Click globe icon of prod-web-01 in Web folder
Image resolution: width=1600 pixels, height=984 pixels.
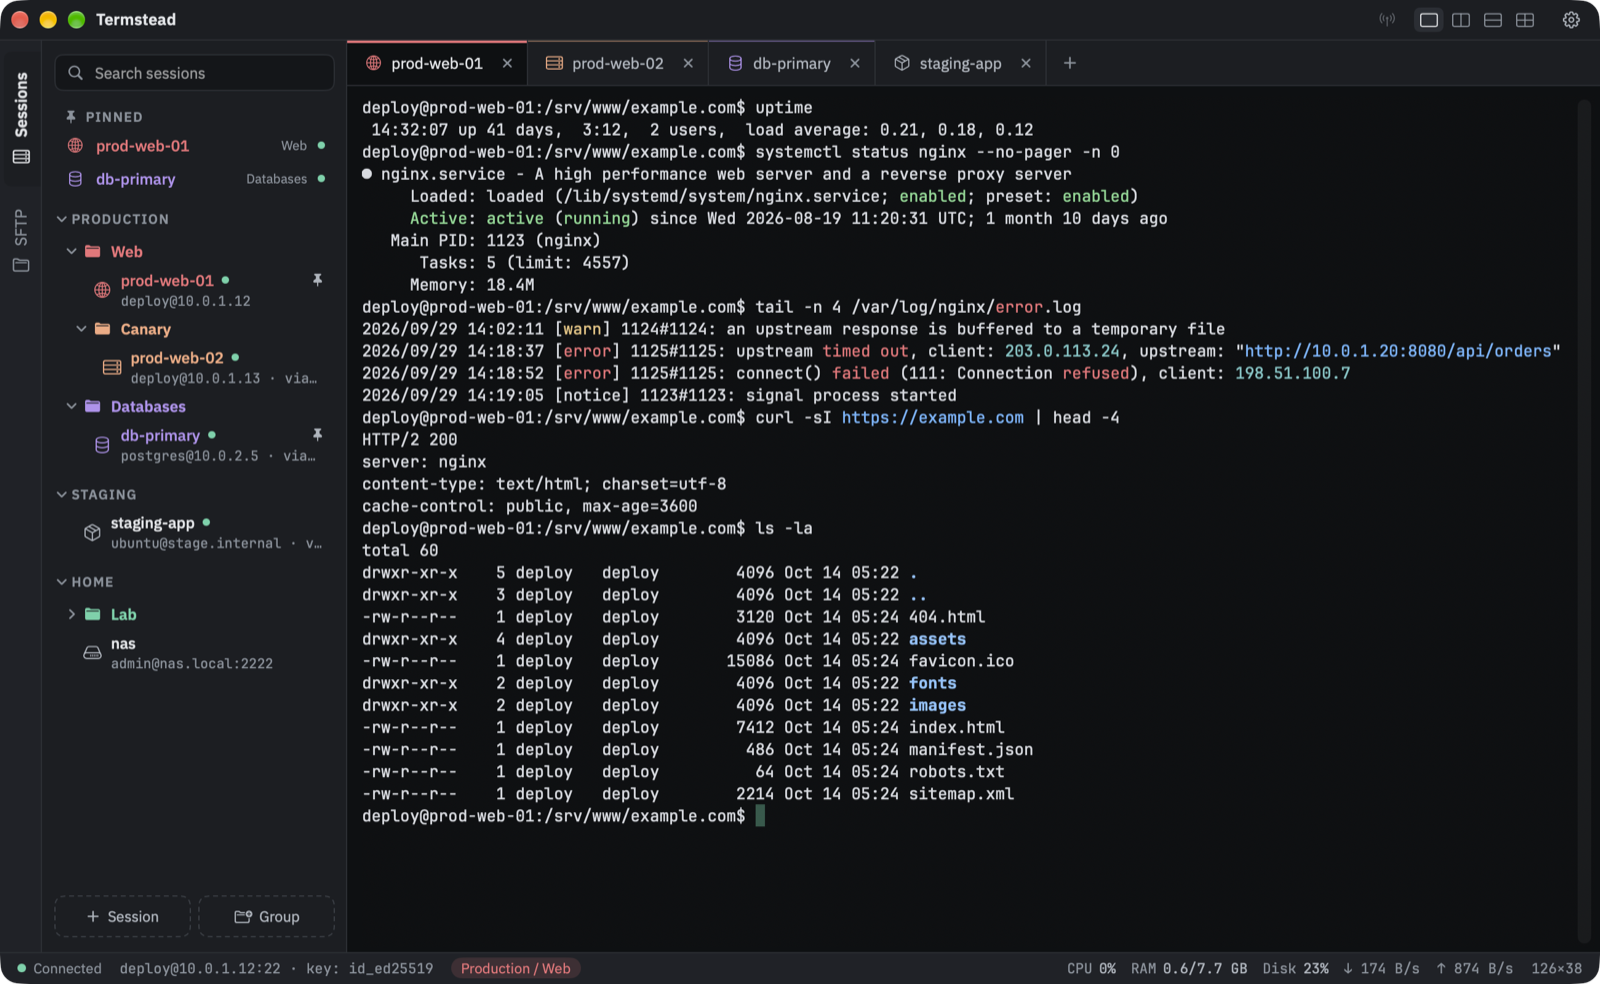(x=102, y=290)
